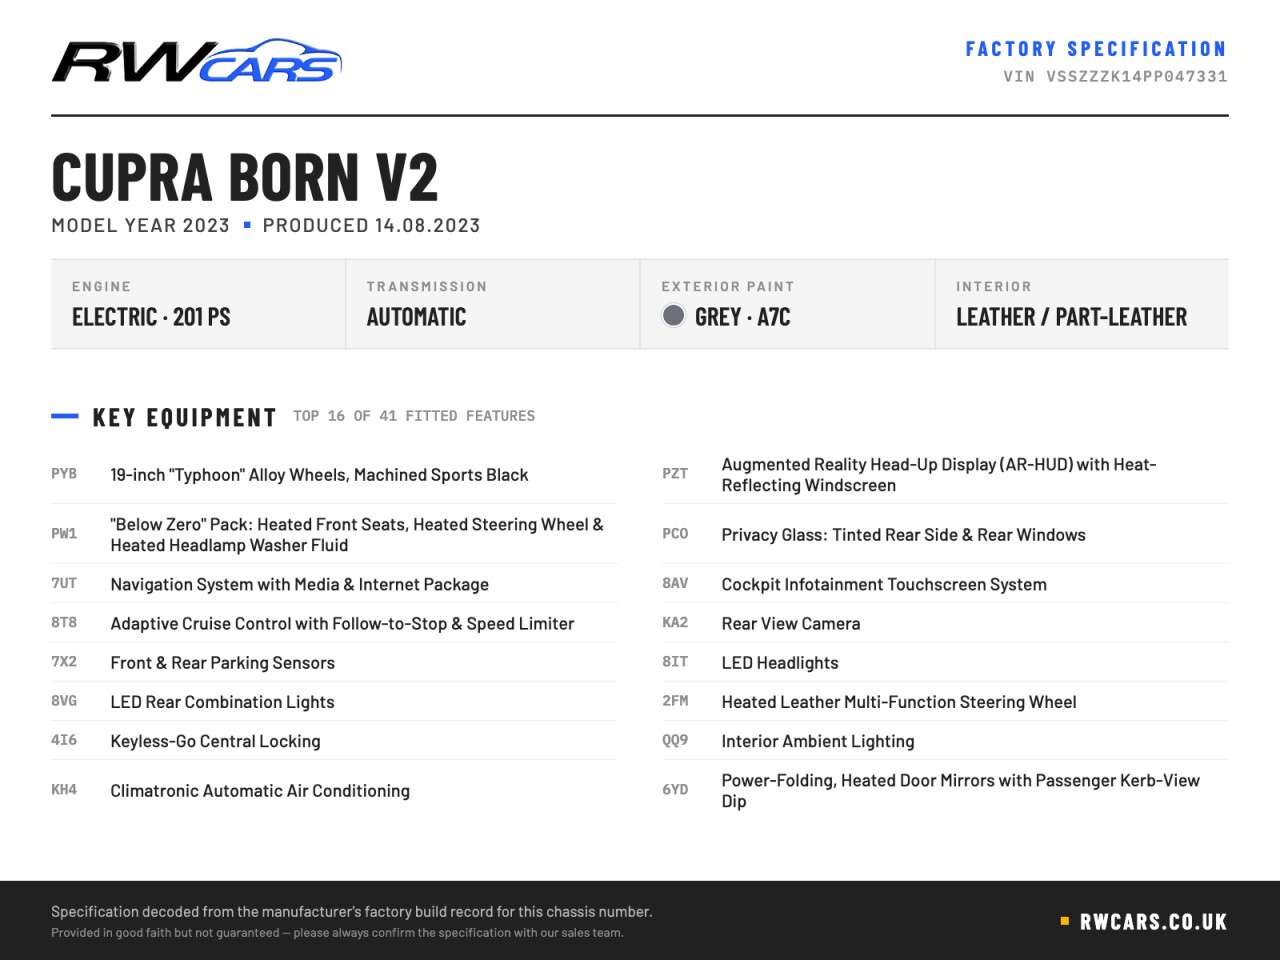Click the Below Zero Pack description
Image resolution: width=1280 pixels, height=960 pixels.
357,535
